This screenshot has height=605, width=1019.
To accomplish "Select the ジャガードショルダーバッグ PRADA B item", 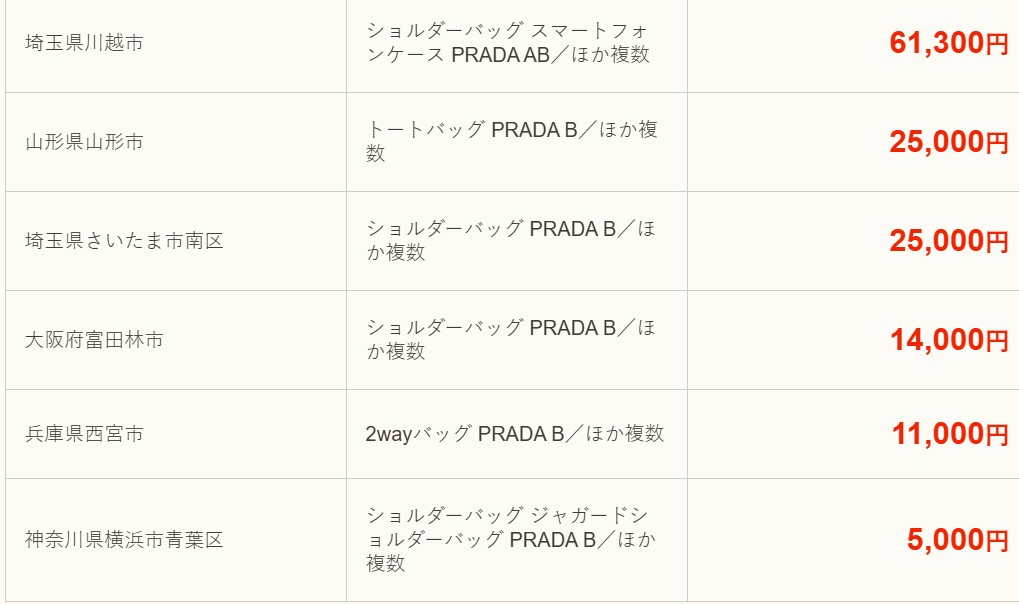I will click(x=510, y=539).
